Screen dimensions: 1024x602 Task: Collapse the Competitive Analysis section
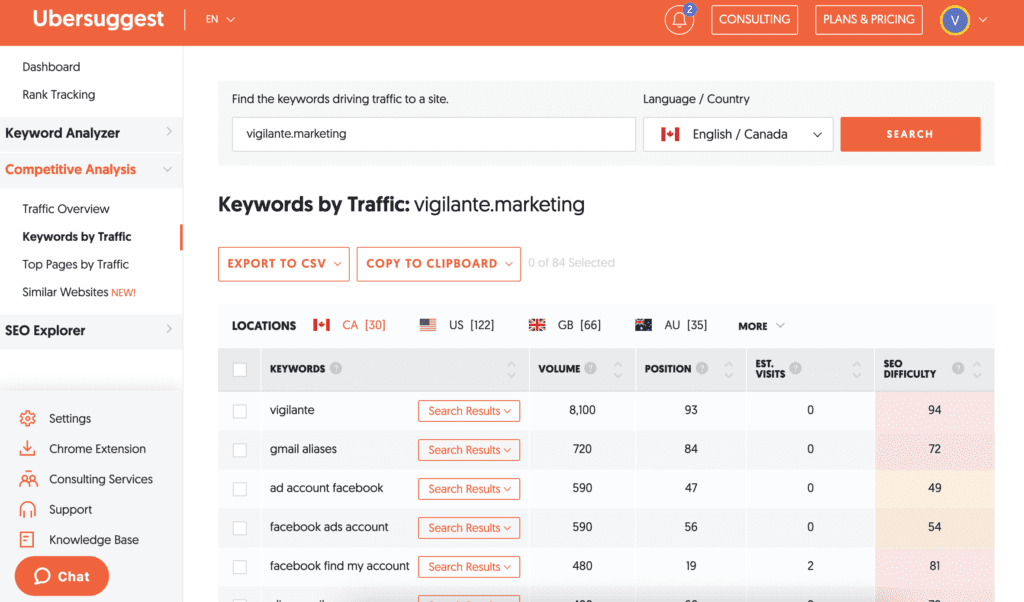pos(91,170)
